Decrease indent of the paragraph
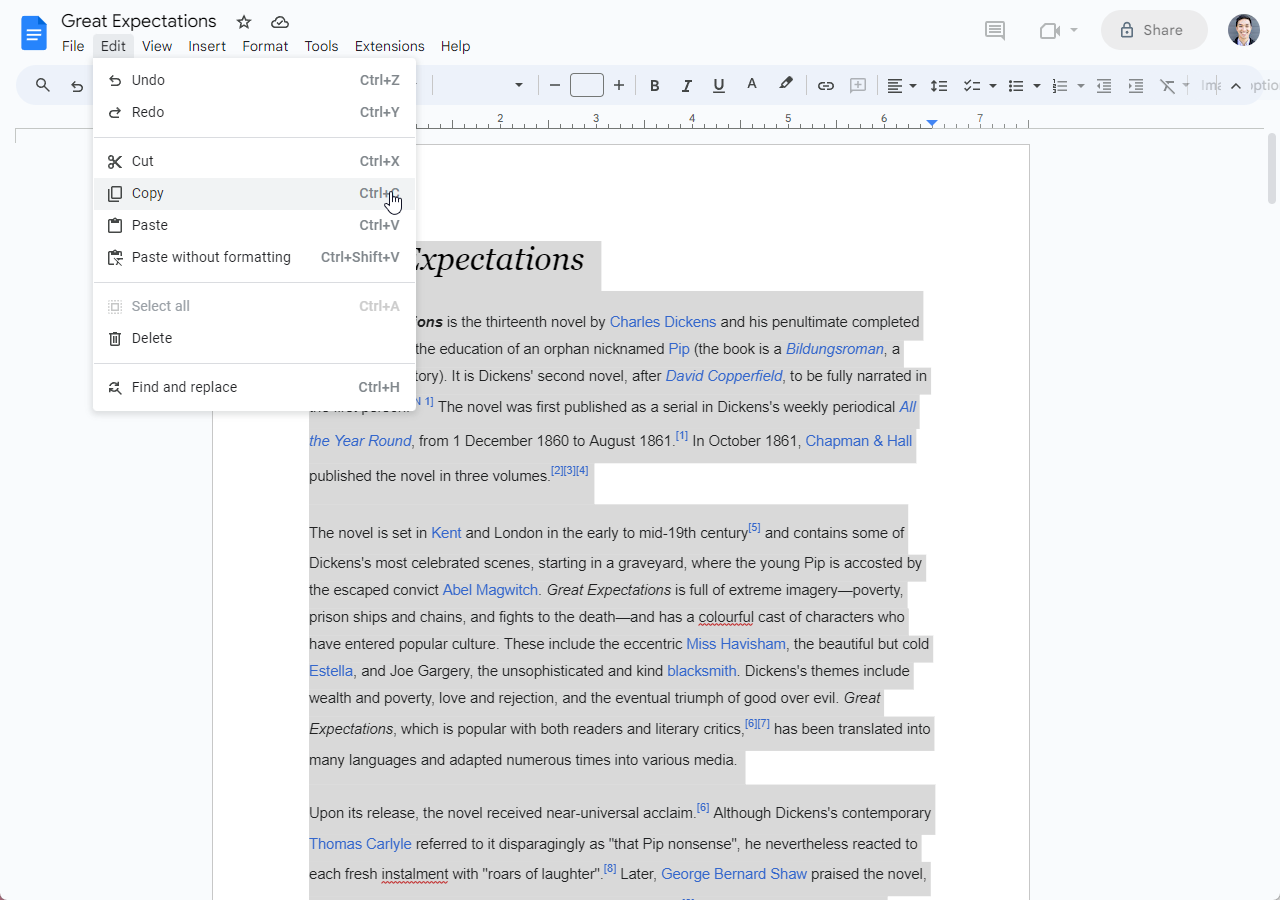The image size is (1280, 900). click(1104, 86)
